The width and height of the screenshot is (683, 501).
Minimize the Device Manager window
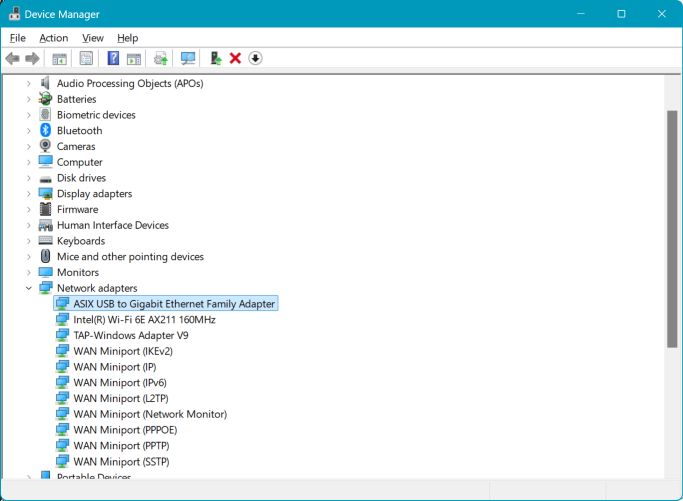coord(581,14)
